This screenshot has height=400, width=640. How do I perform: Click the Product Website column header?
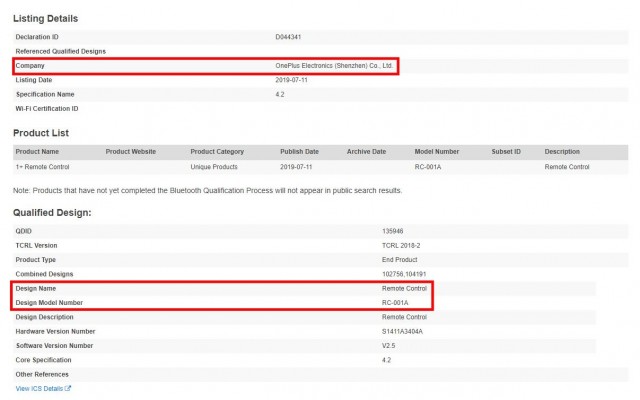130,151
